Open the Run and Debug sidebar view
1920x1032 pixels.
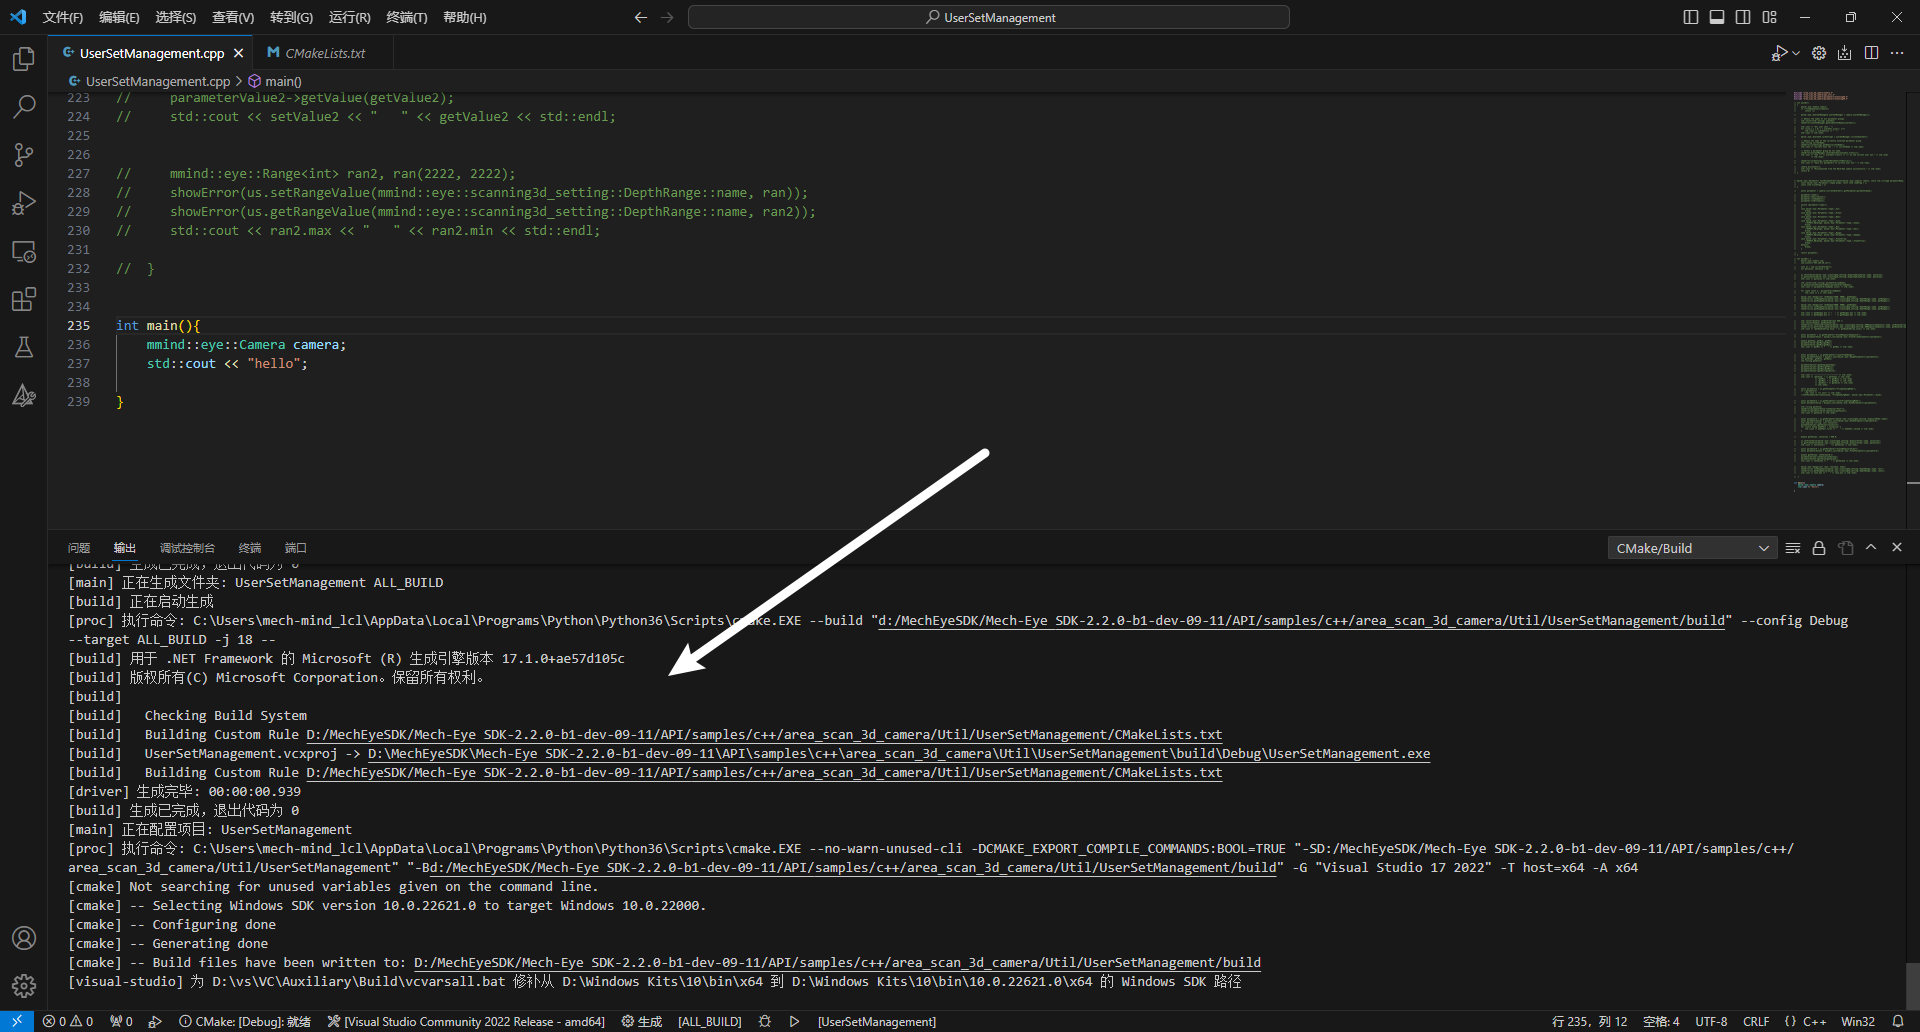point(24,203)
